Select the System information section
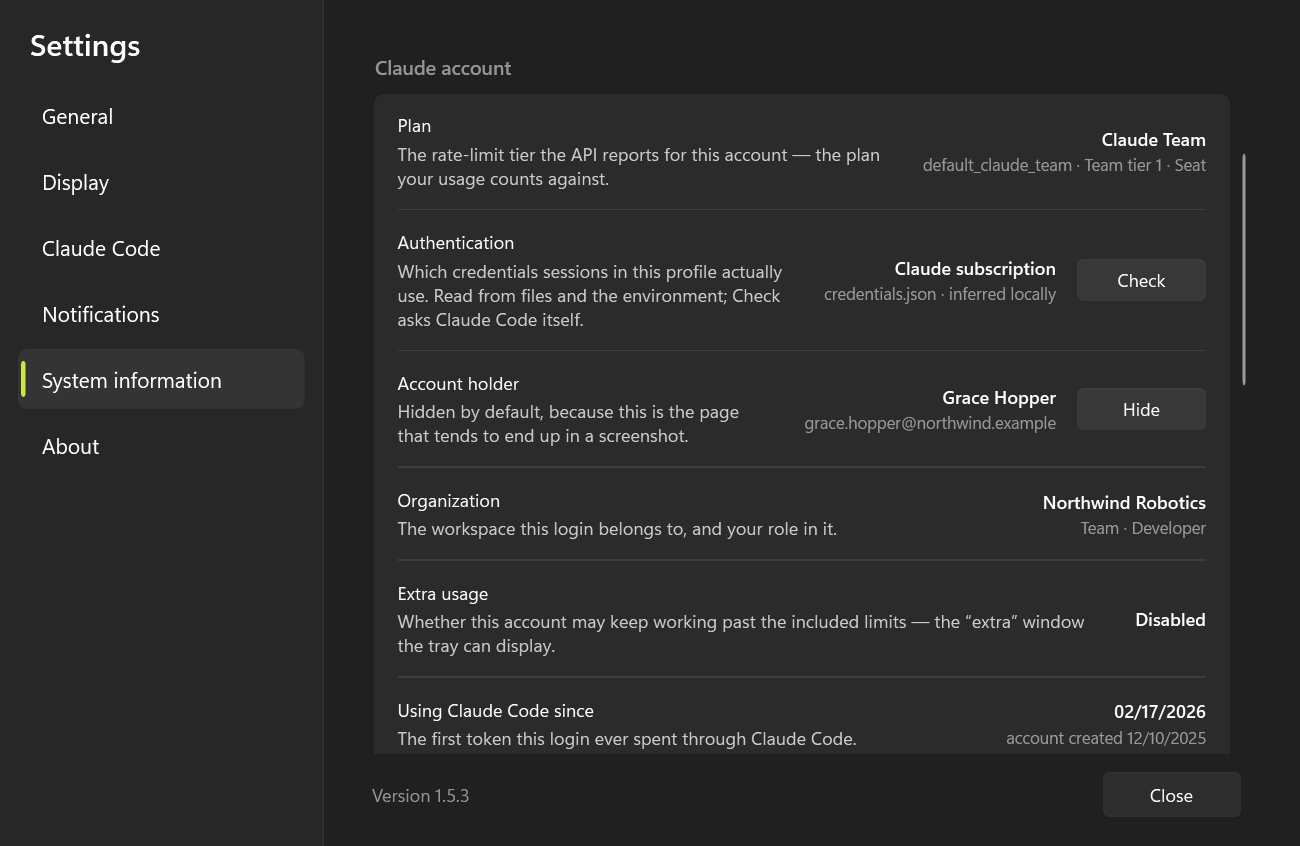This screenshot has width=1300, height=846. coord(161,381)
